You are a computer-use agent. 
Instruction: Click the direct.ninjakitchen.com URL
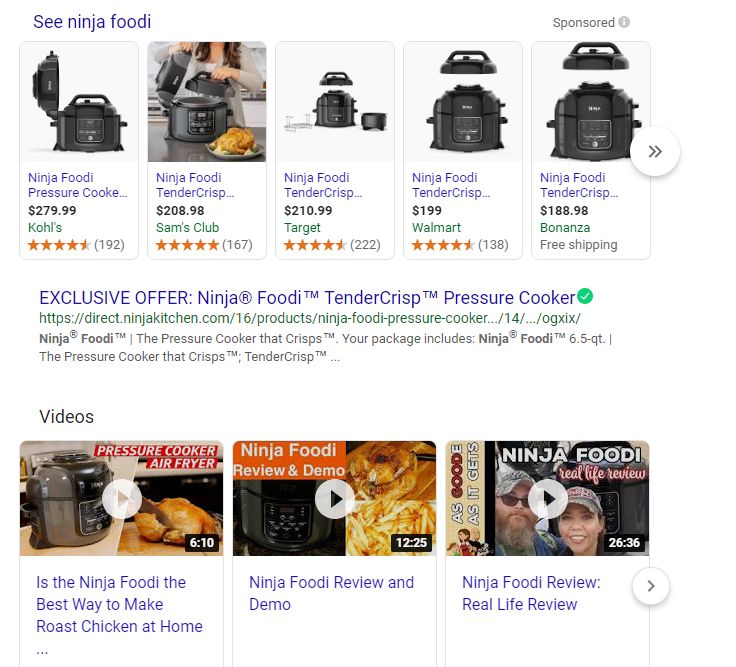pos(310,318)
